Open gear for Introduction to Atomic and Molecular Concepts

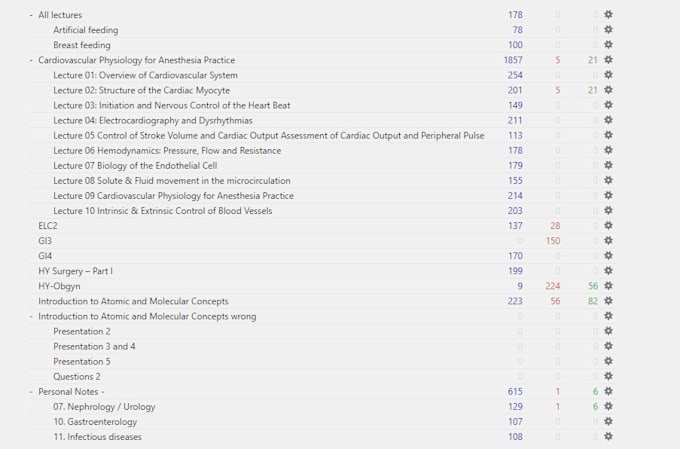[x=608, y=301]
